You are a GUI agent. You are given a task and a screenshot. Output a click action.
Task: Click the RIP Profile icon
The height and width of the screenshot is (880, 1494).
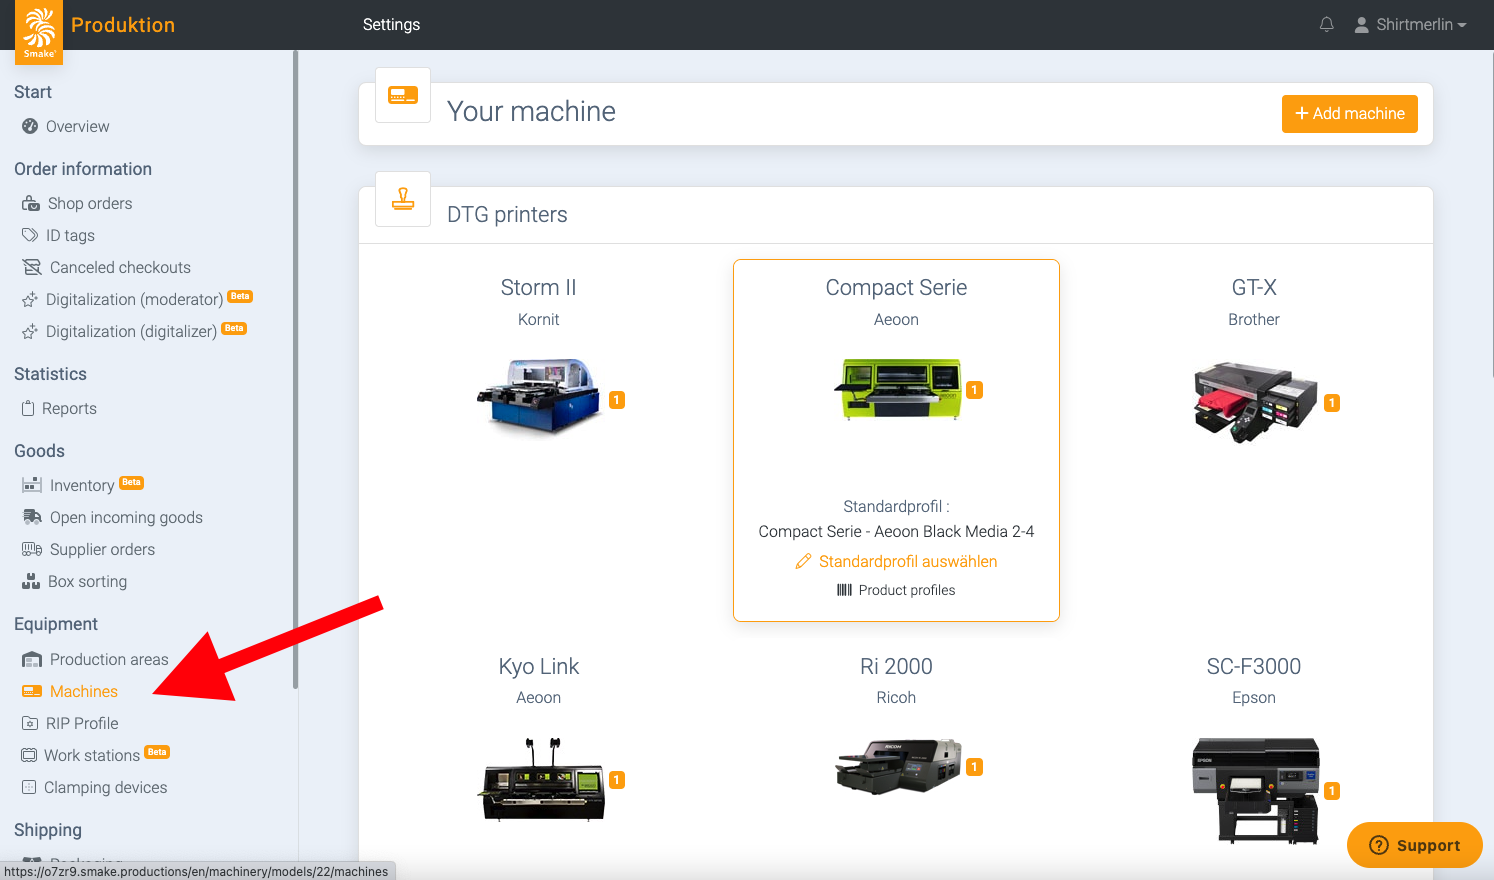click(30, 723)
